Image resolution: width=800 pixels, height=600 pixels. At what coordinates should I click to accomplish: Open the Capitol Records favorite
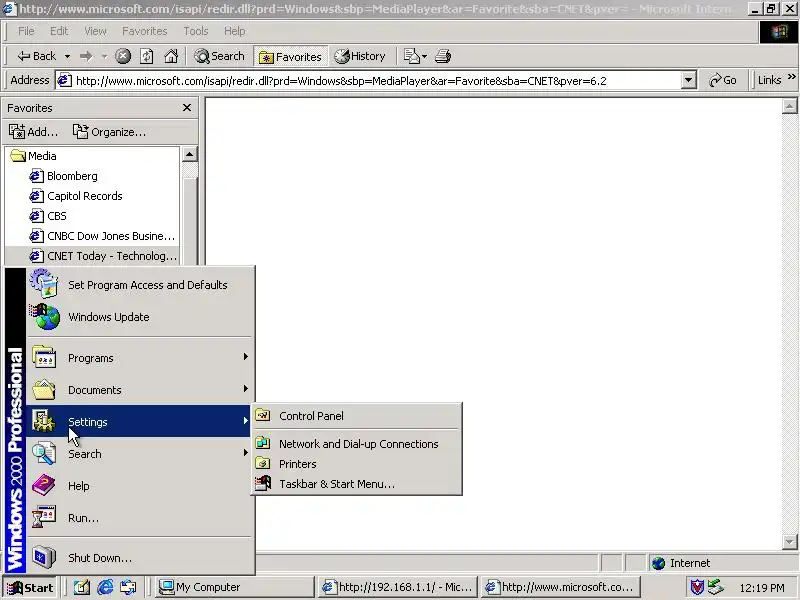(x=76, y=196)
